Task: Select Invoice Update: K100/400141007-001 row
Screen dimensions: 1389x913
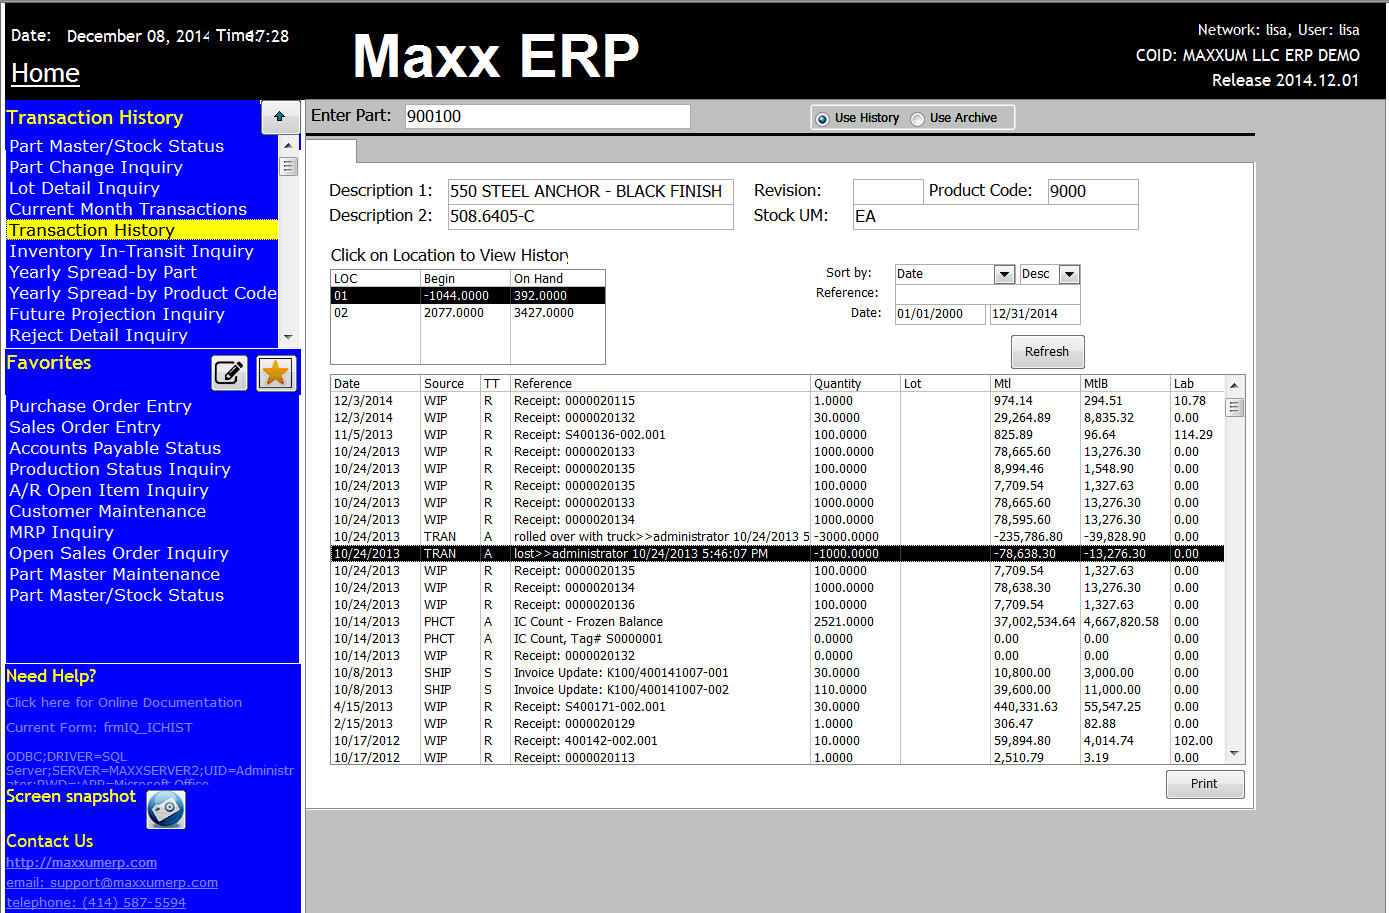Action: pyautogui.click(x=777, y=673)
